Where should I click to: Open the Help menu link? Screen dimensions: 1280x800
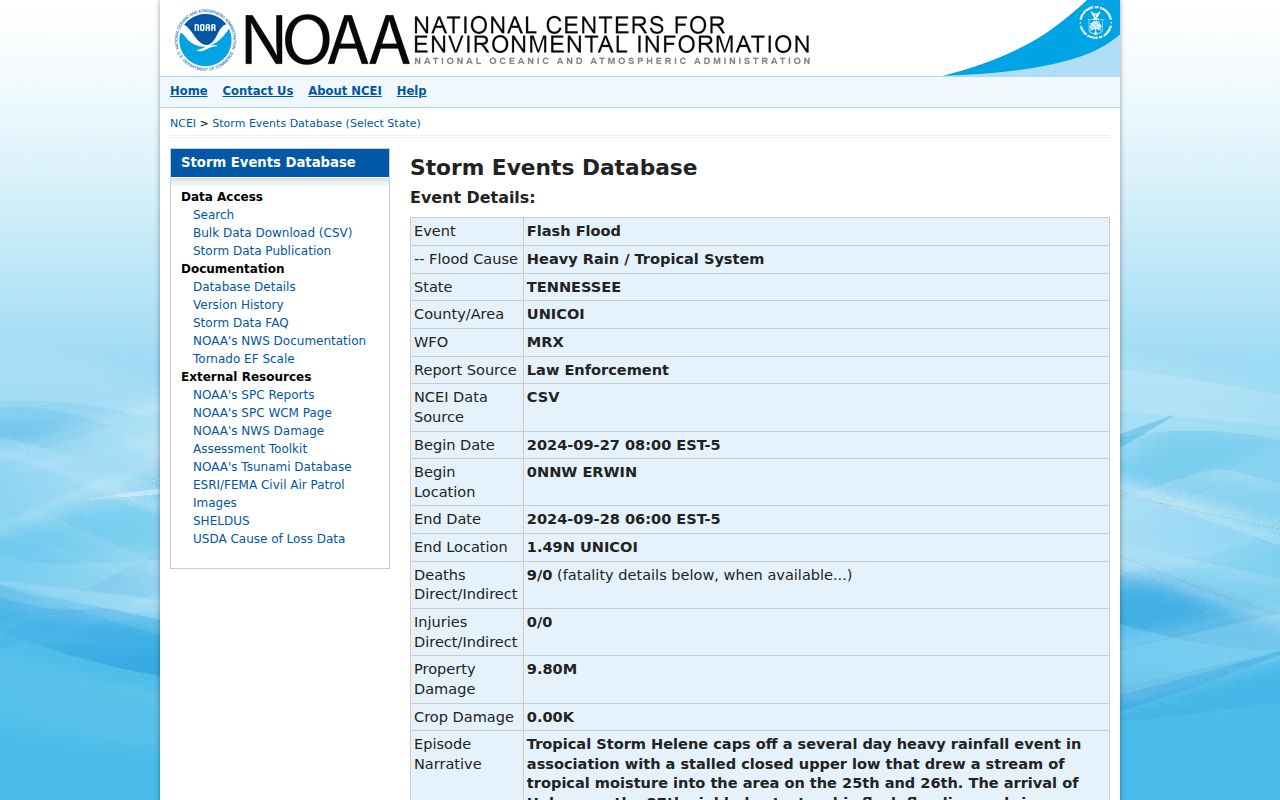pos(412,91)
